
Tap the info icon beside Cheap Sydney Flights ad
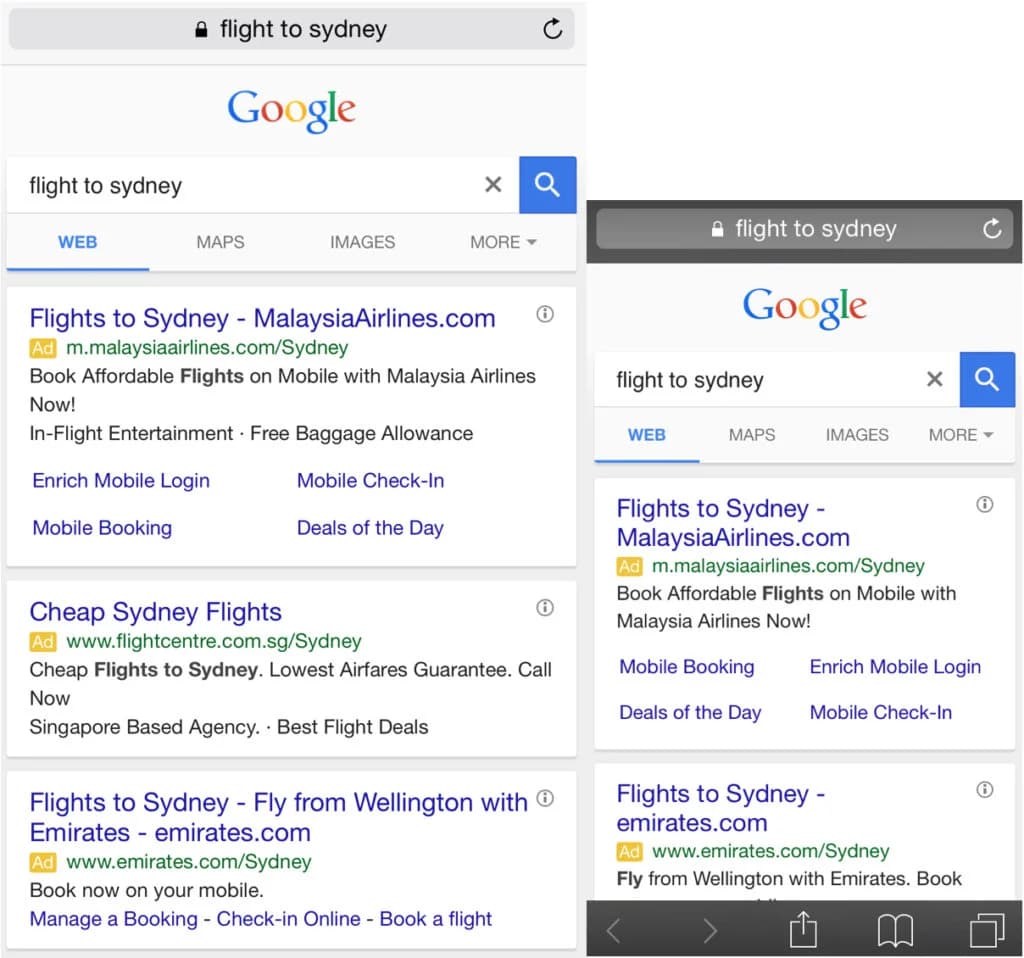pyautogui.click(x=545, y=607)
